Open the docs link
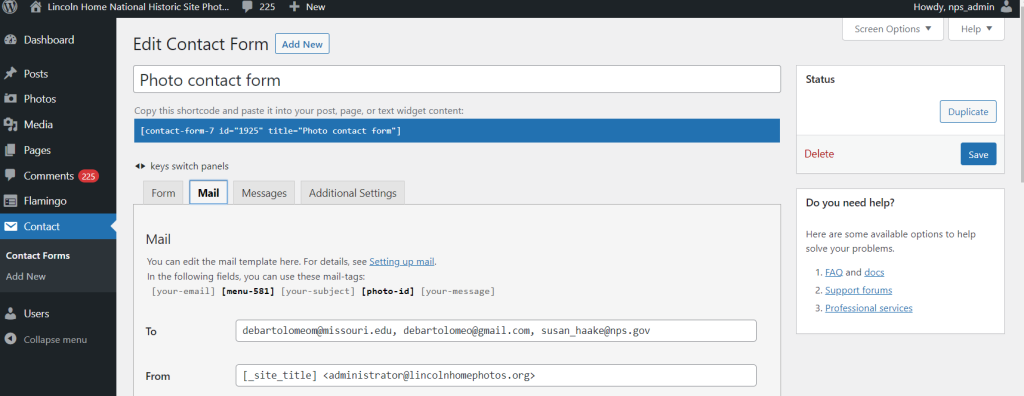1024x396 pixels. (874, 272)
